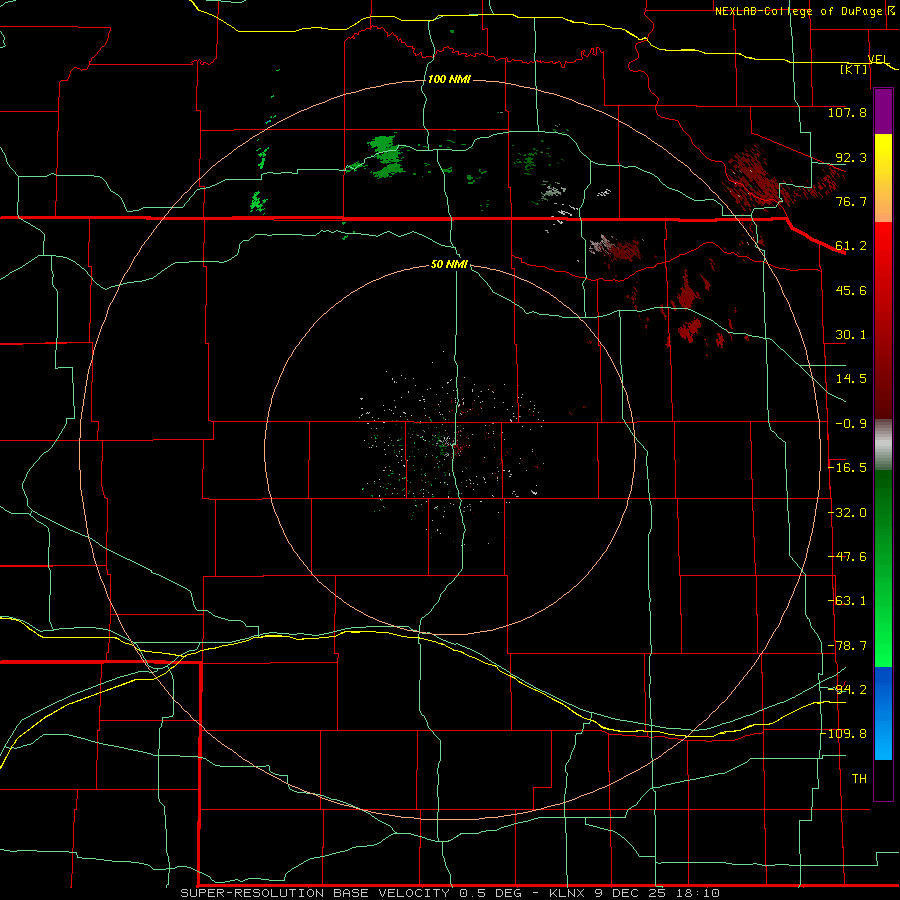The width and height of the screenshot is (900, 900).
Task: Click the purple segment of color bar
Action: (883, 111)
